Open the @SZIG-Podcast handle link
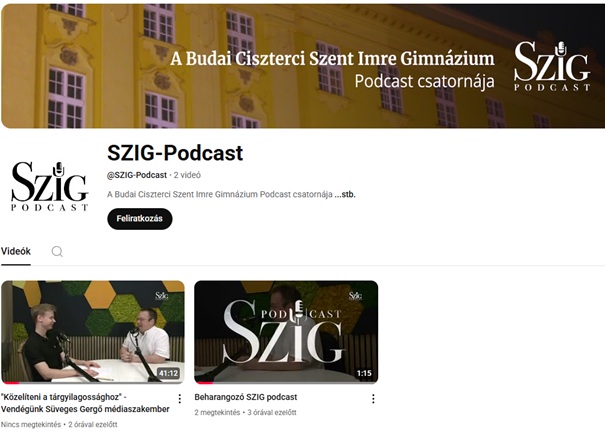605x441 pixels. click(x=137, y=175)
